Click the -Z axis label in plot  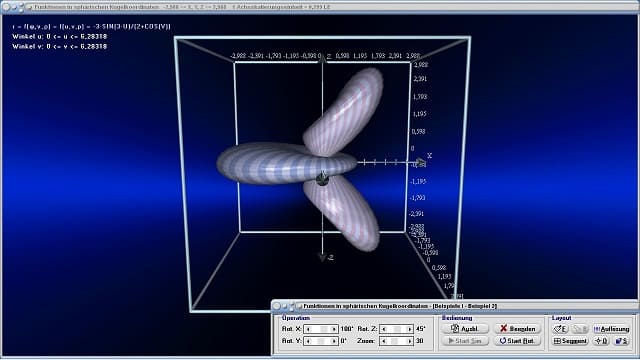click(x=330, y=258)
